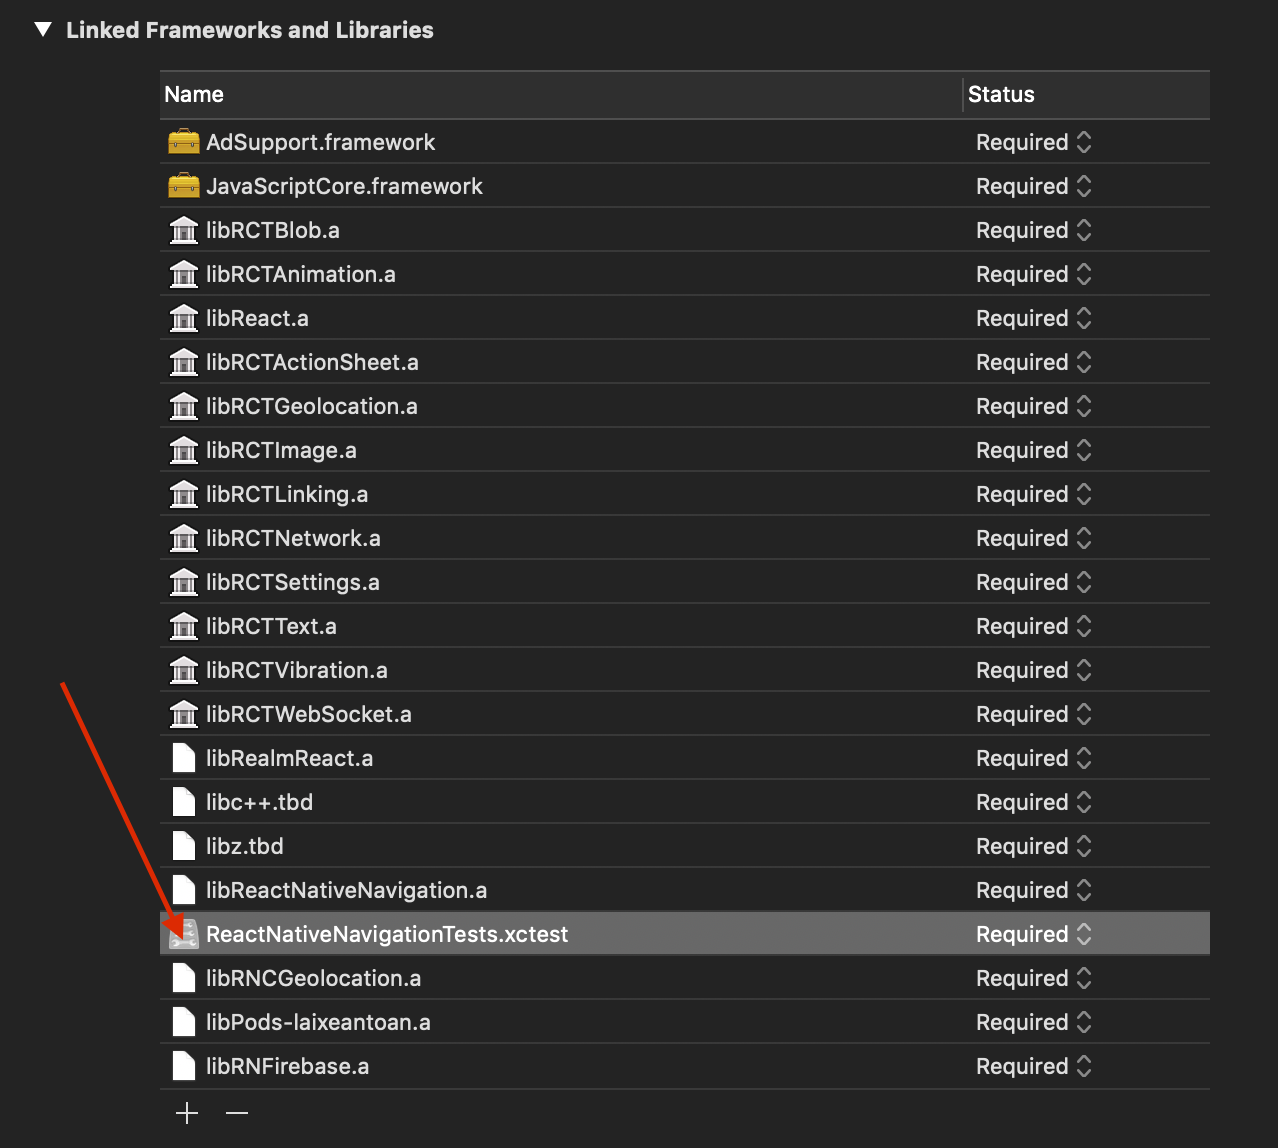Click the libRCTNetwork.a library icon
1278x1148 pixels.
pyautogui.click(x=184, y=538)
